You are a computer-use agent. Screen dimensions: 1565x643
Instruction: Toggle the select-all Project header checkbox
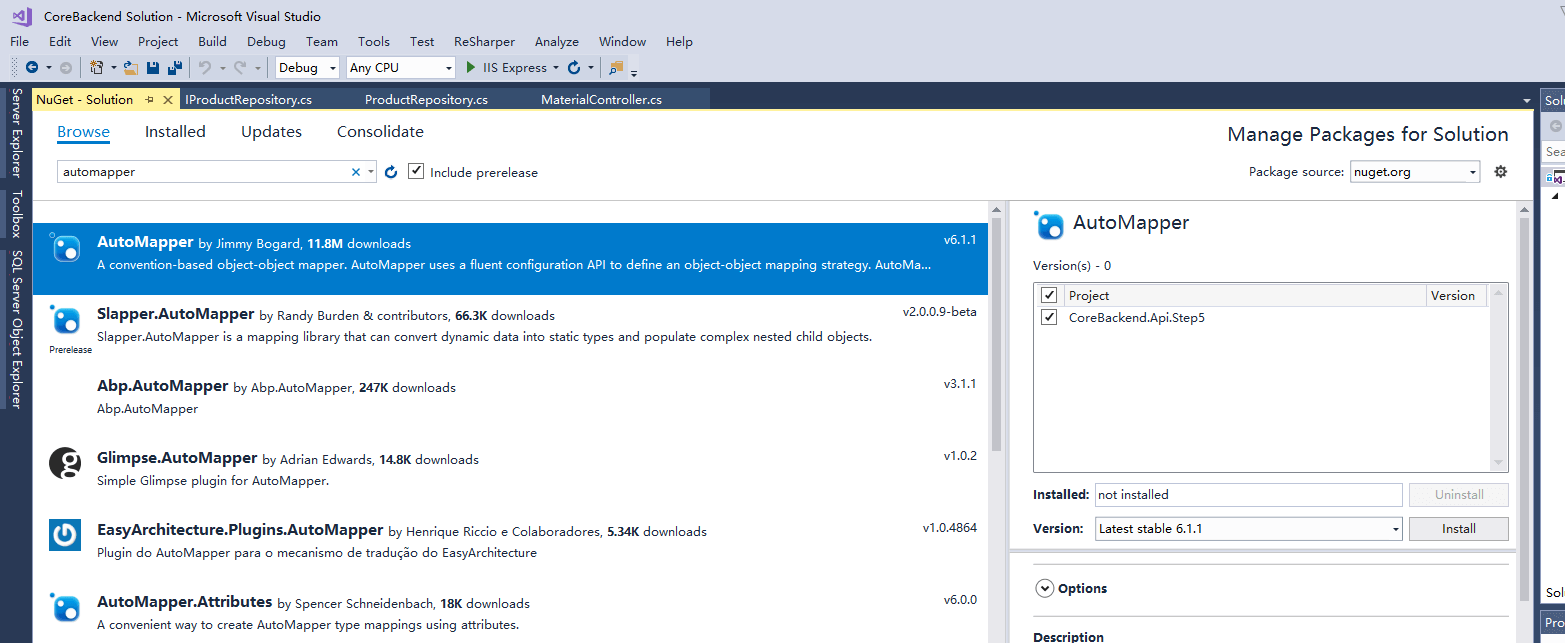(1049, 295)
